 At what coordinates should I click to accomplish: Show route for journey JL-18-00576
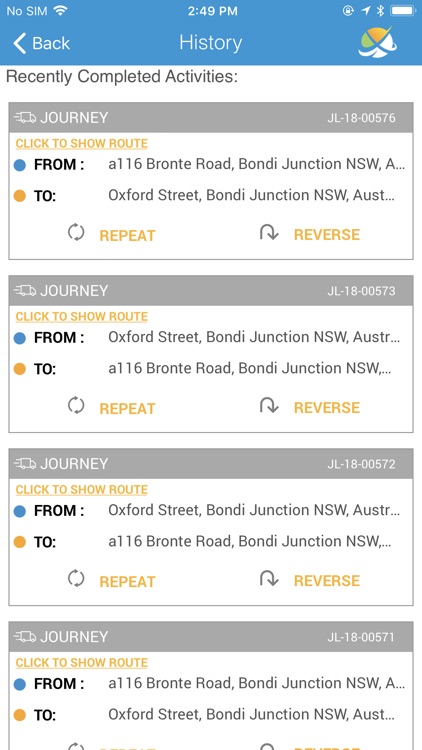click(82, 143)
